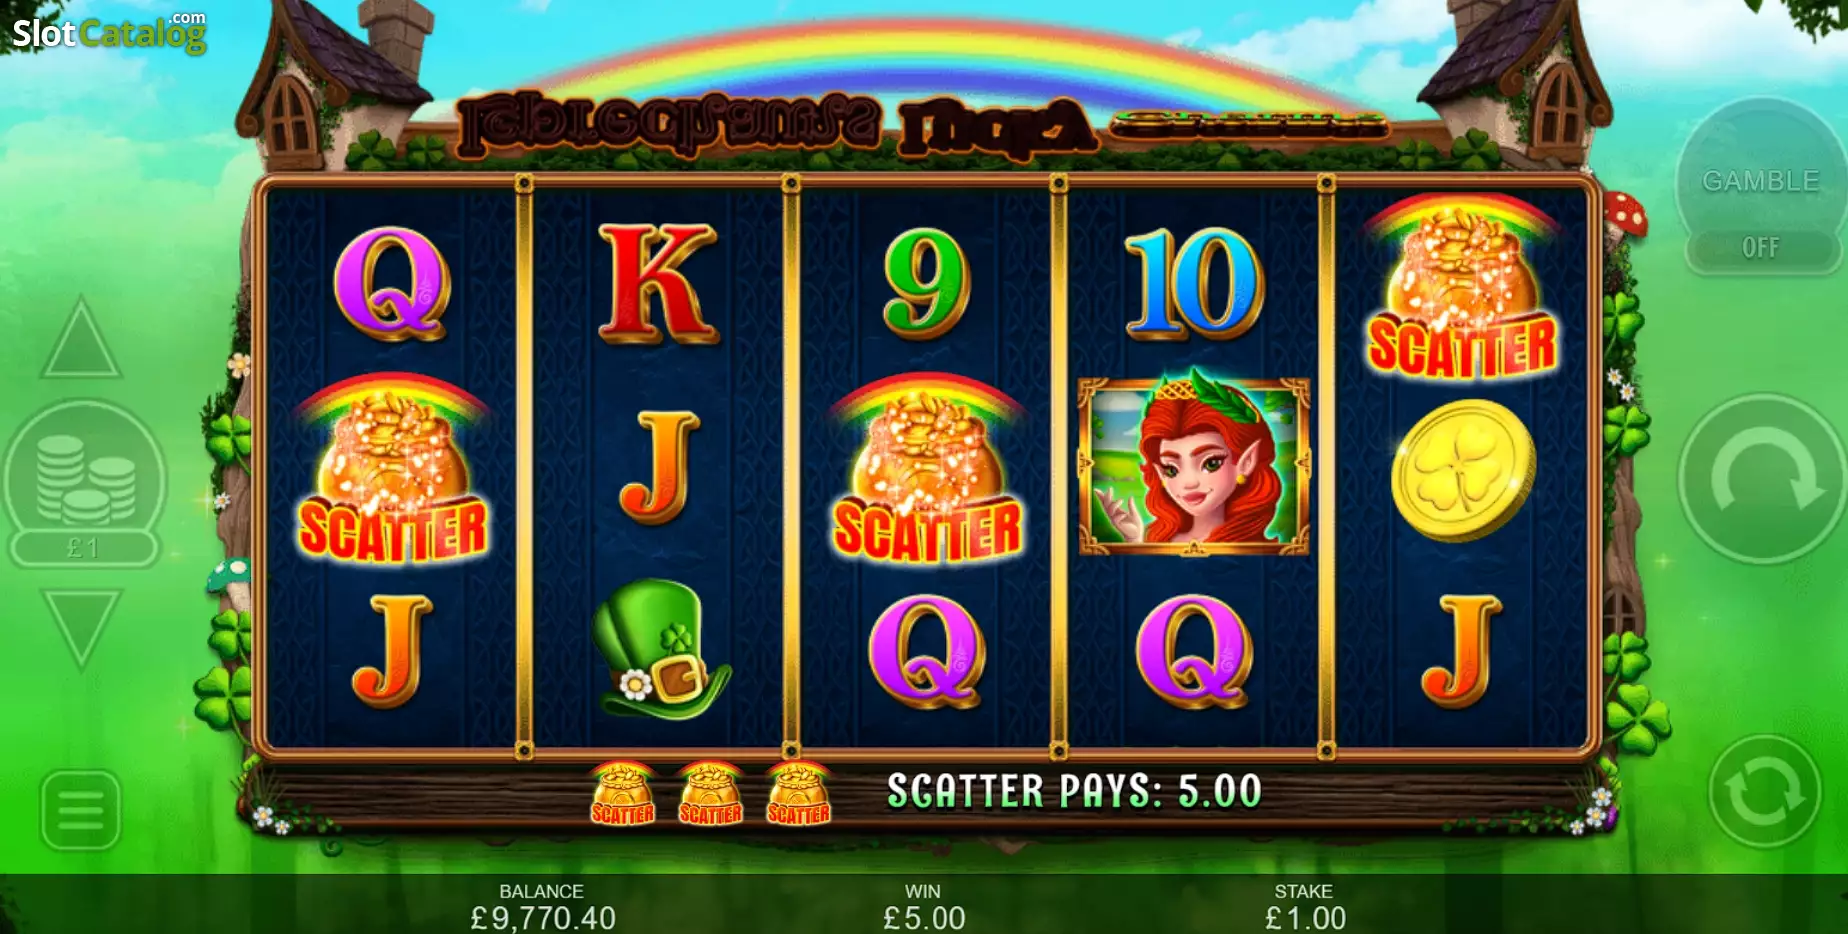1848x934 pixels.
Task: Click the green 9 symbol
Action: click(926, 283)
